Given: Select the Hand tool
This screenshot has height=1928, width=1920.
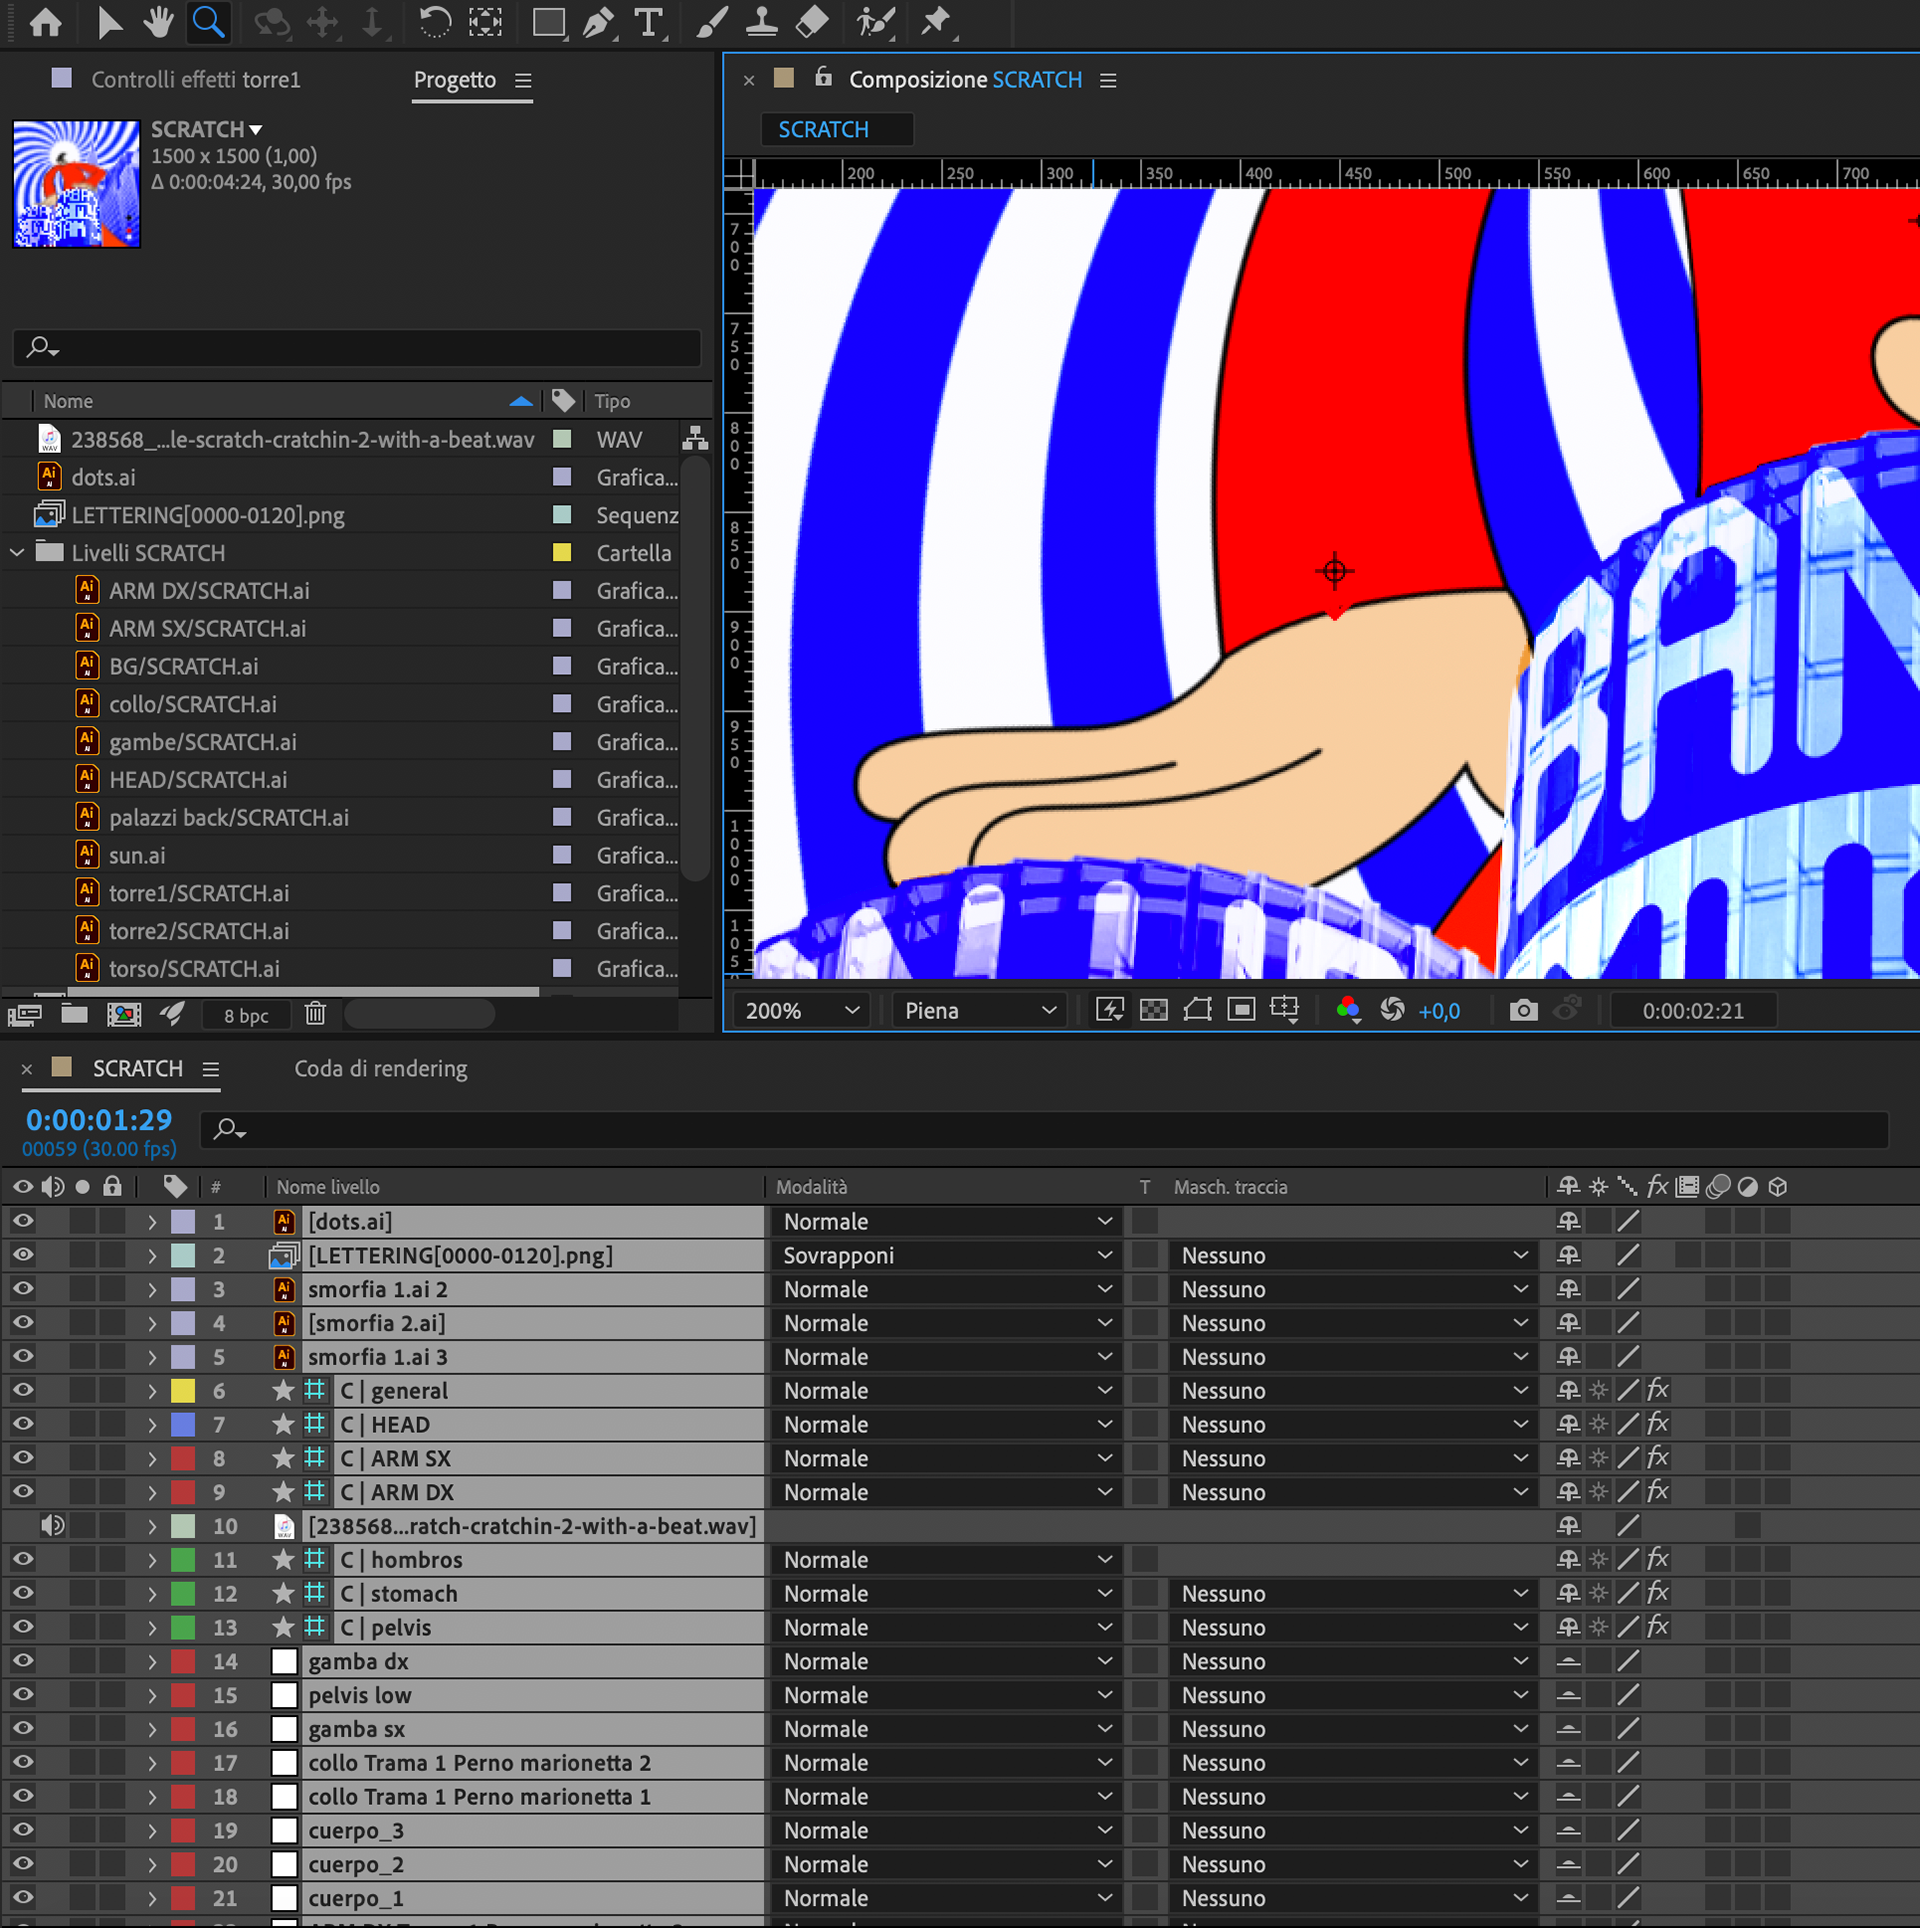Looking at the screenshot, I should (x=158, y=22).
